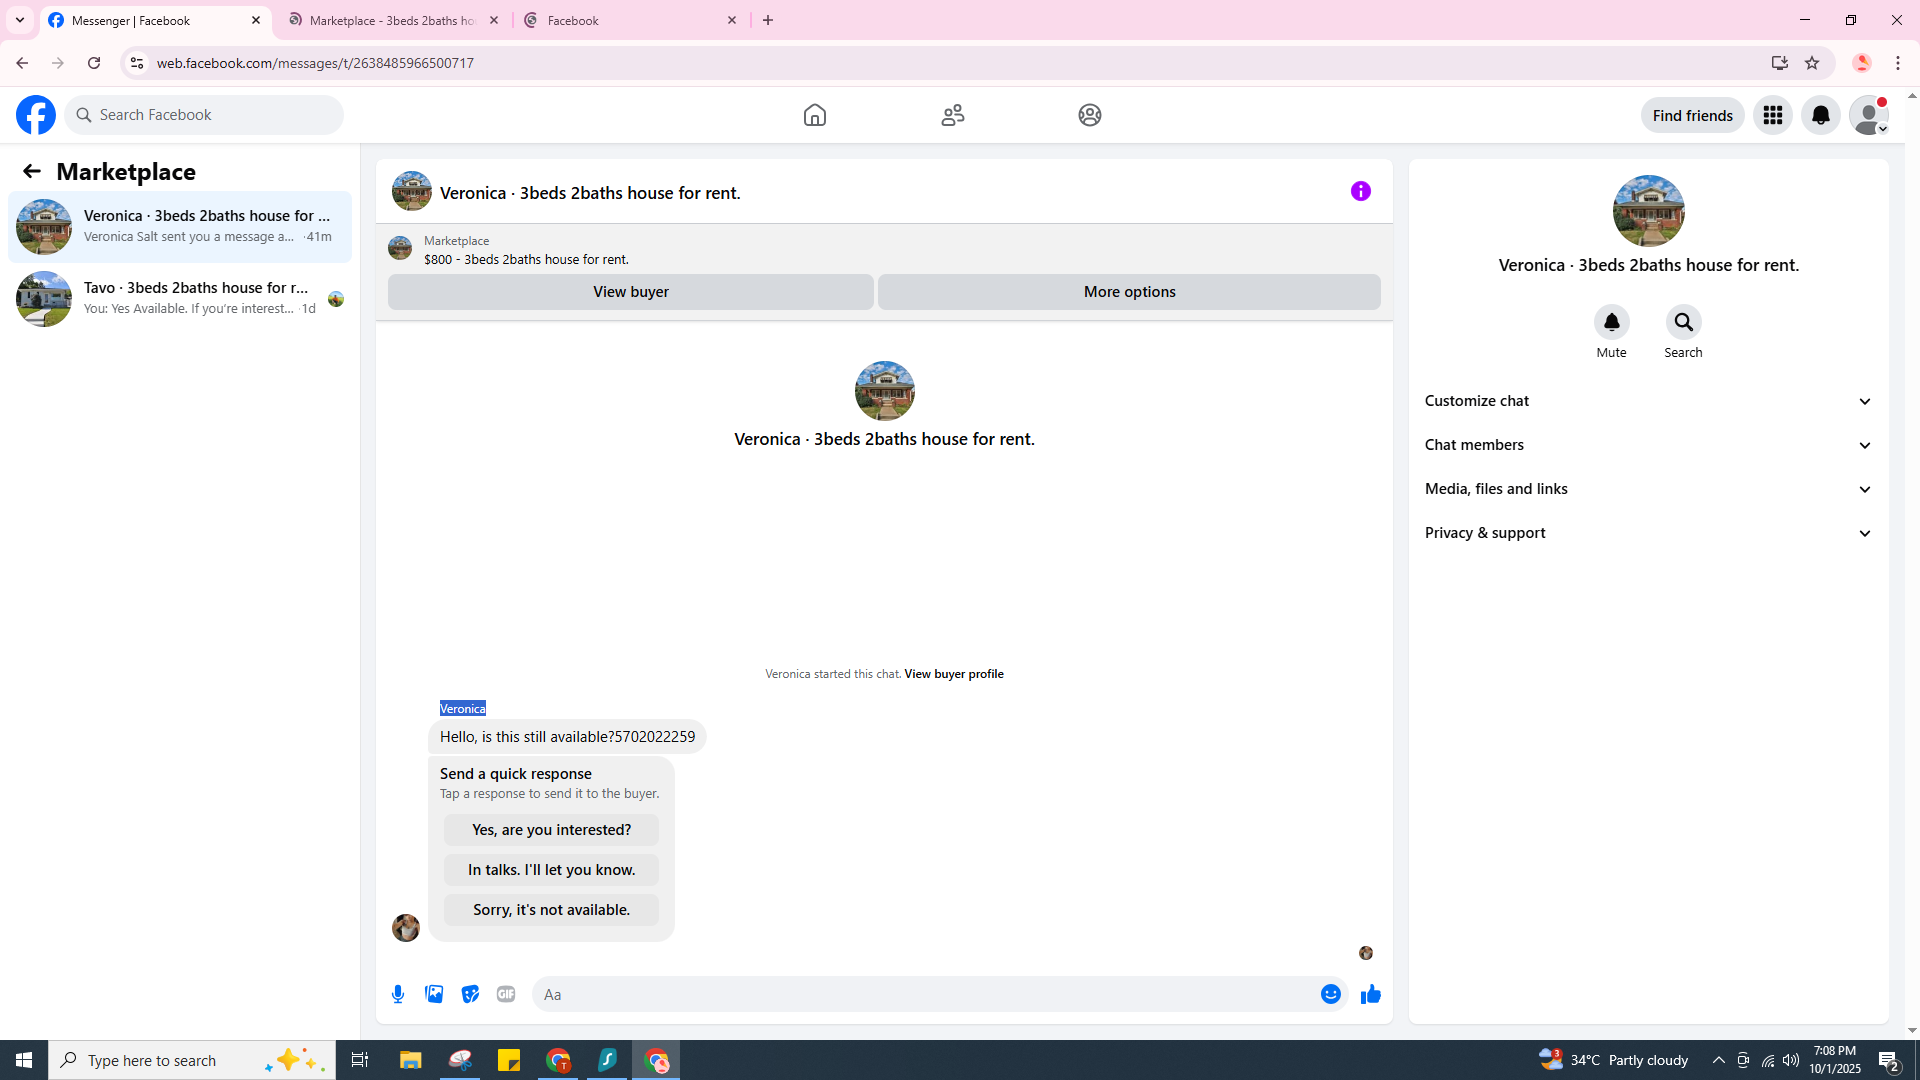Record a voice clip with the microphone
Viewport: 1920px width, 1080px height.
pyautogui.click(x=398, y=994)
